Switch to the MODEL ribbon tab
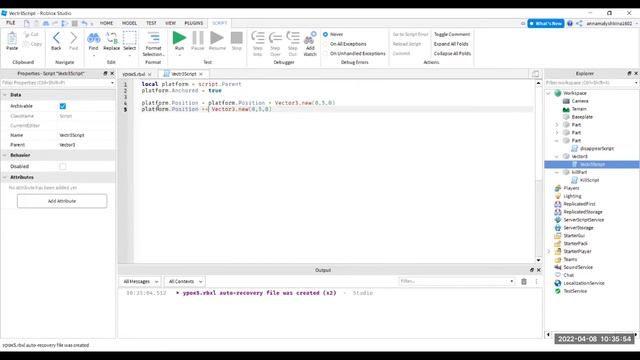Screen dimensions: 640x360 click(x=129, y=23)
